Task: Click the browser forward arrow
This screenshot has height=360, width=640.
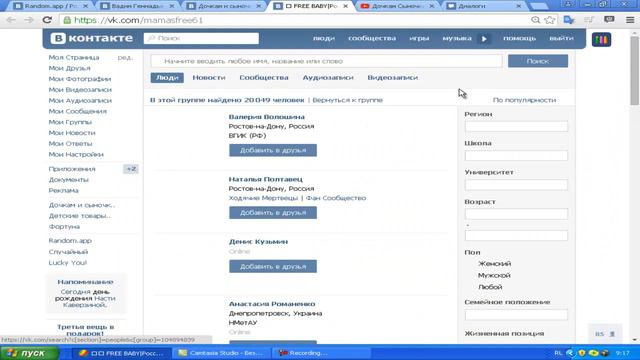Action: tap(29, 20)
